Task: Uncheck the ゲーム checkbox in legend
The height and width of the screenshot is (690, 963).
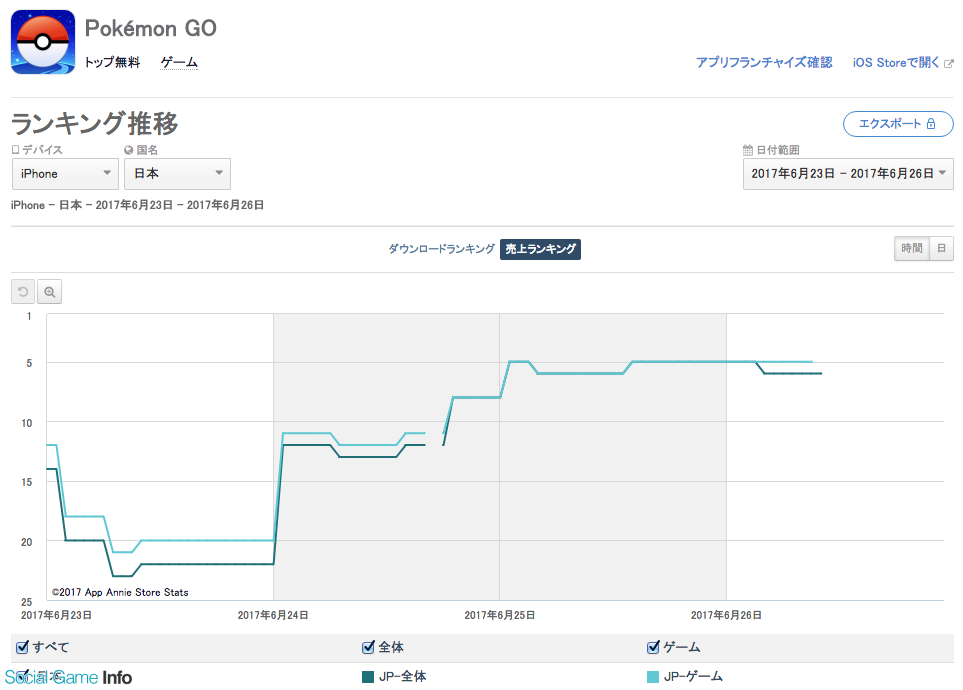Action: pyautogui.click(x=653, y=647)
